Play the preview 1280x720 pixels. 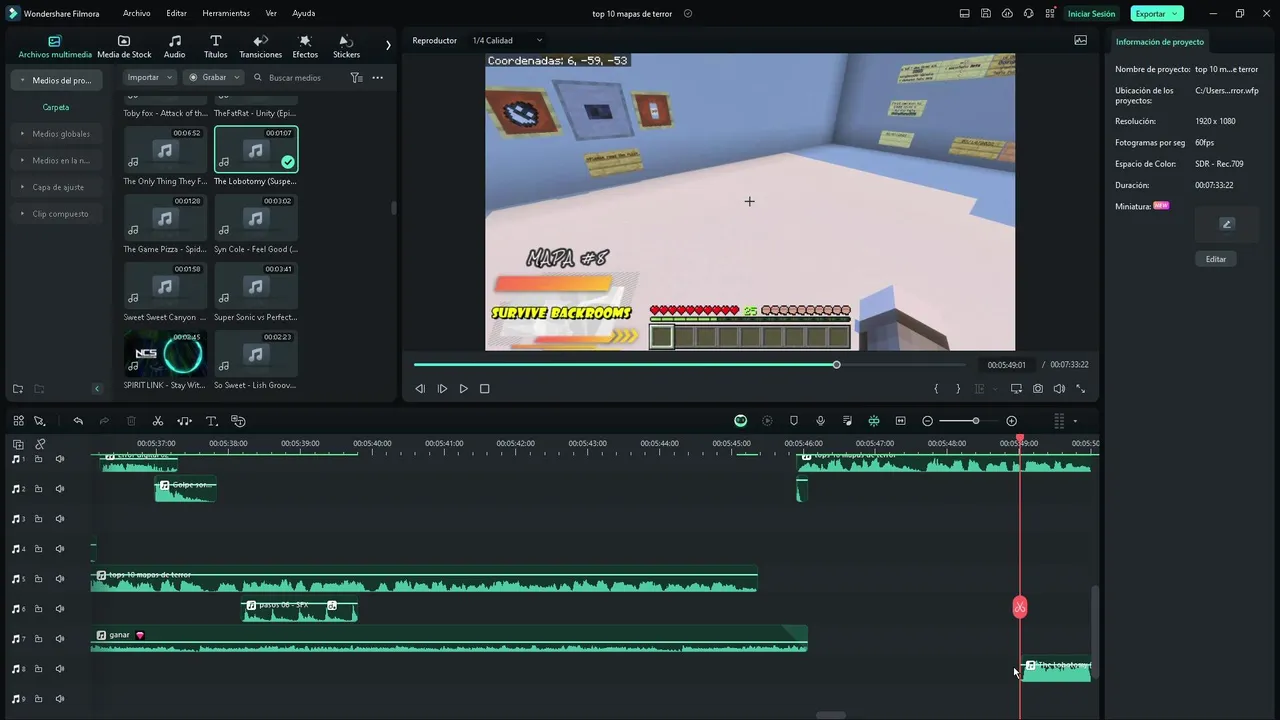[463, 389]
